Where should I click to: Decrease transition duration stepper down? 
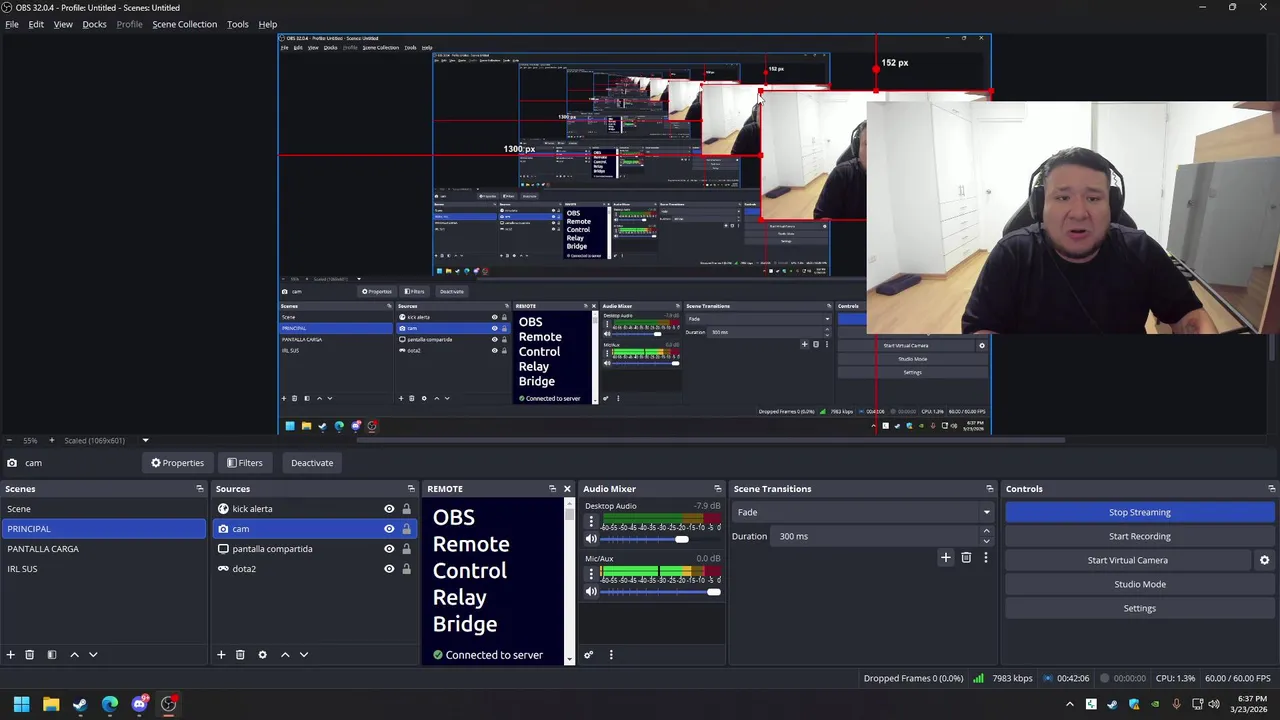click(x=986, y=541)
